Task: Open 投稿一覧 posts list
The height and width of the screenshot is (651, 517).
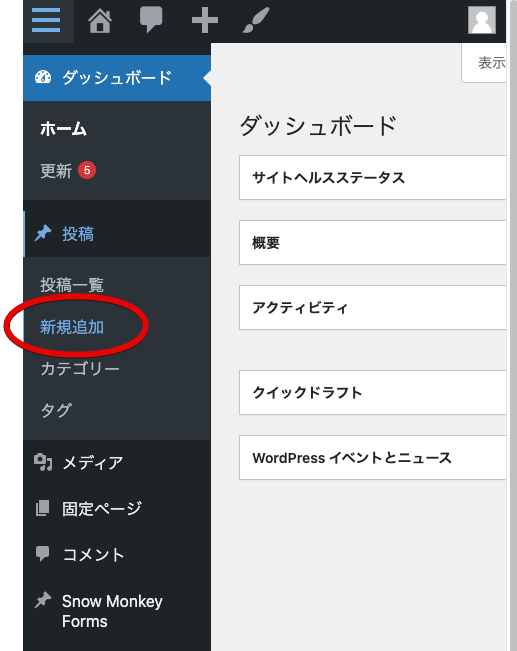Action: point(72,285)
